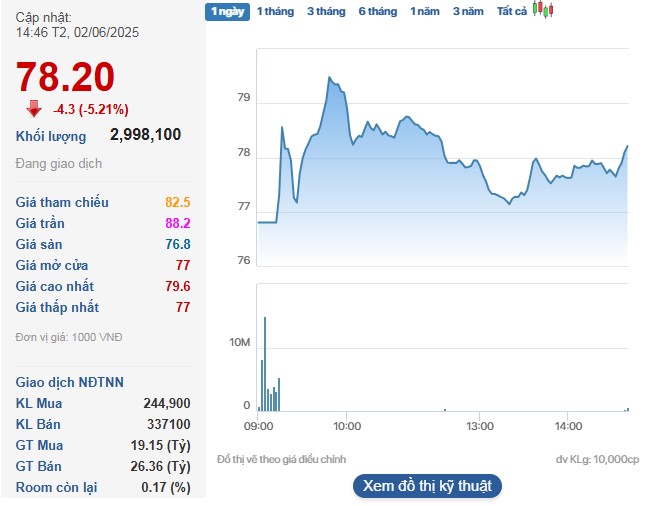Show the 3 tháng chart range
669x506 pixels.
[x=325, y=11]
